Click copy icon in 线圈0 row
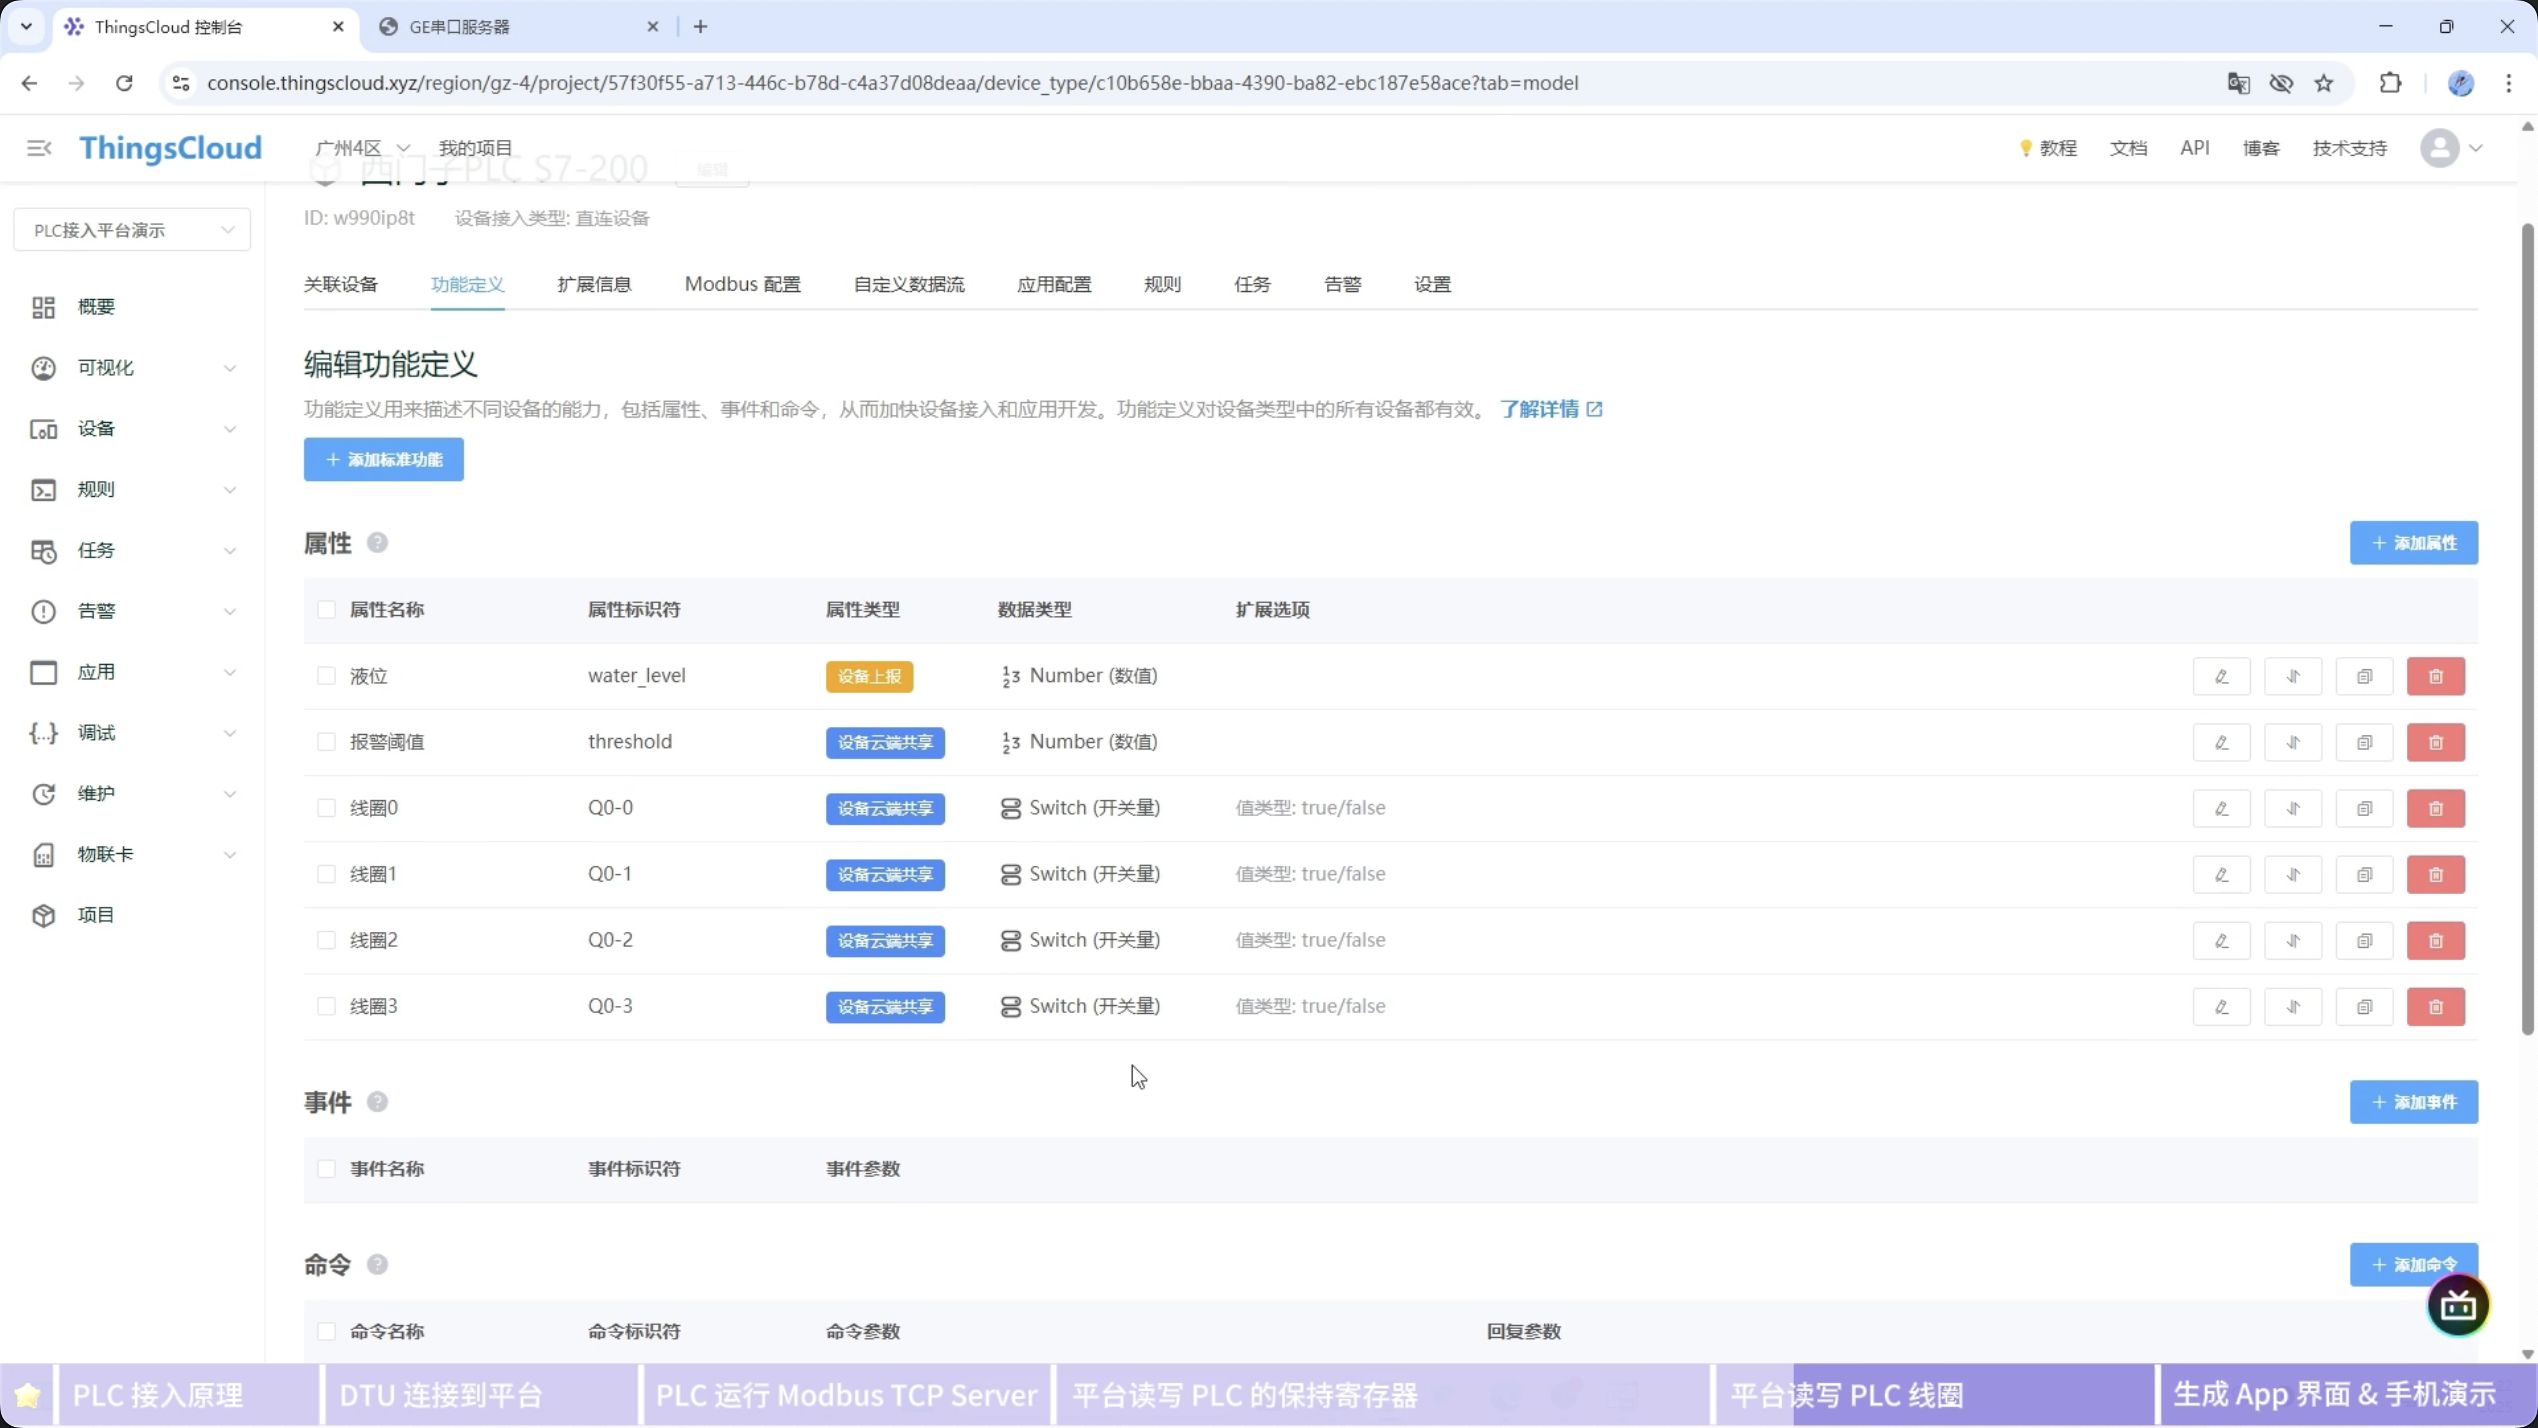This screenshot has height=1428, width=2538. (x=2364, y=808)
